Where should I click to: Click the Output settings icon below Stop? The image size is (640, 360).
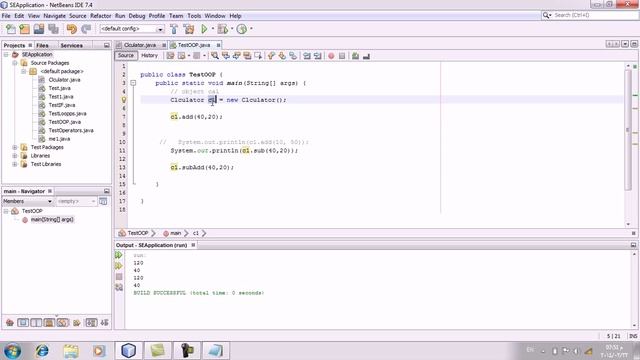tap(119, 287)
